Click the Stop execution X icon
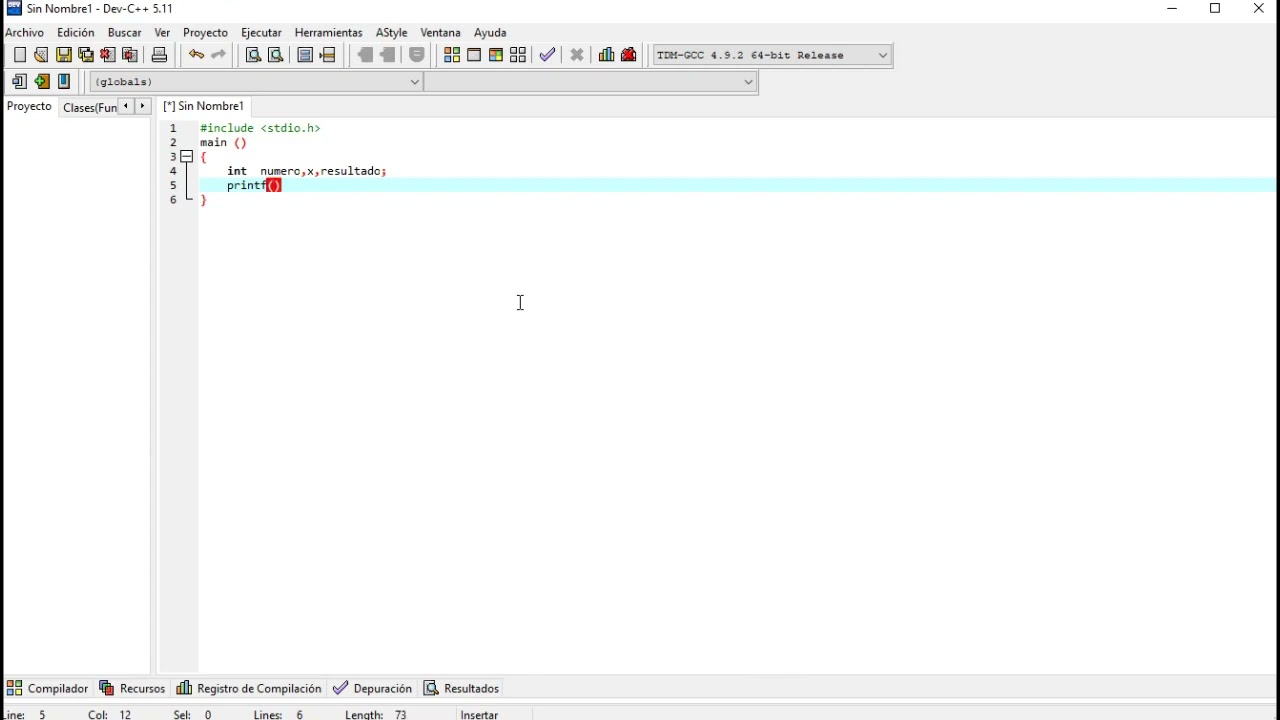 (x=577, y=55)
